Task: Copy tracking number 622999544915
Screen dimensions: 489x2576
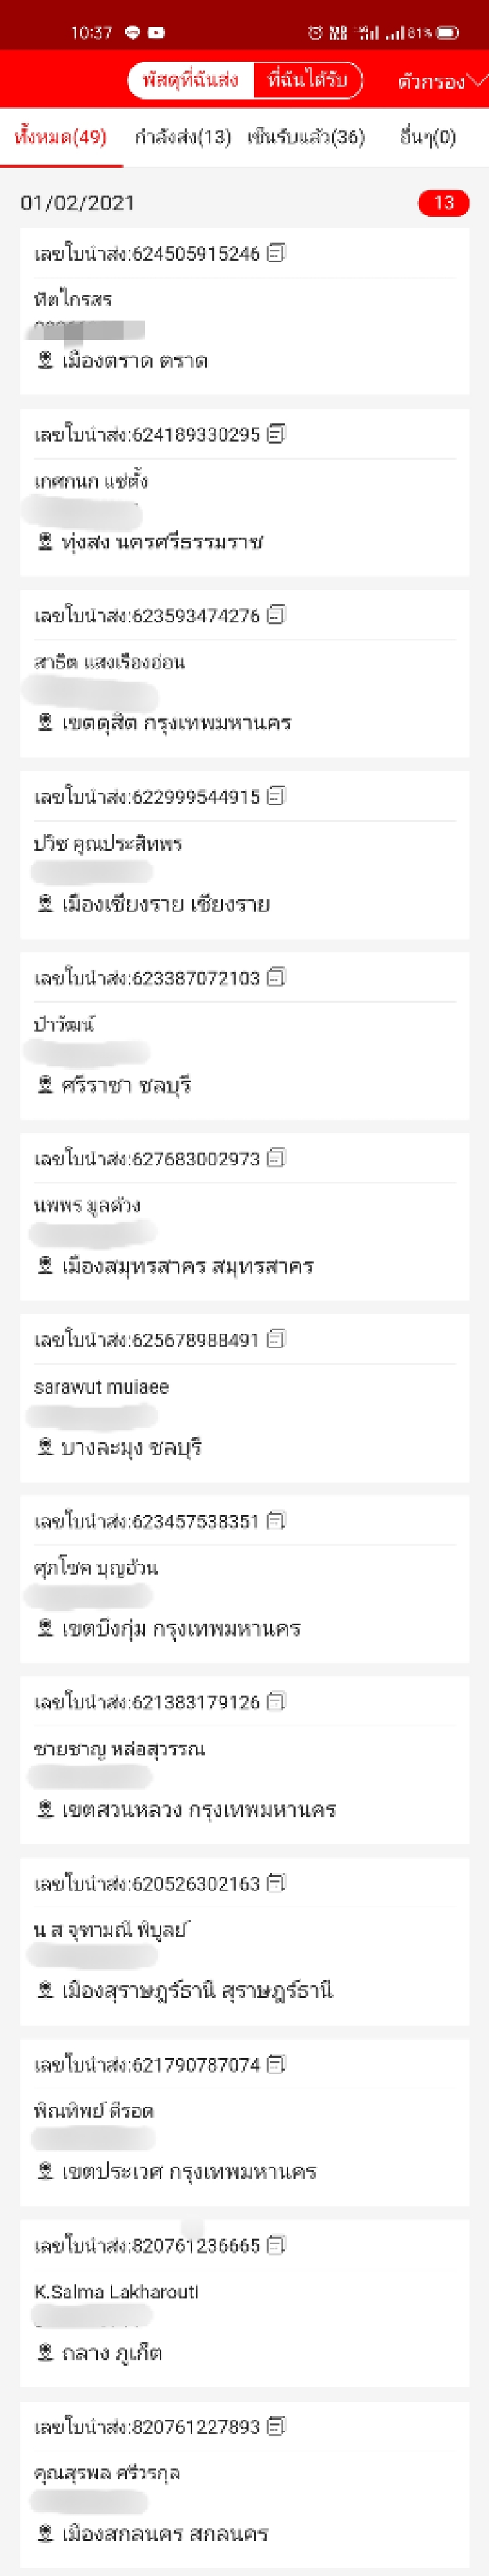Action: (x=277, y=795)
